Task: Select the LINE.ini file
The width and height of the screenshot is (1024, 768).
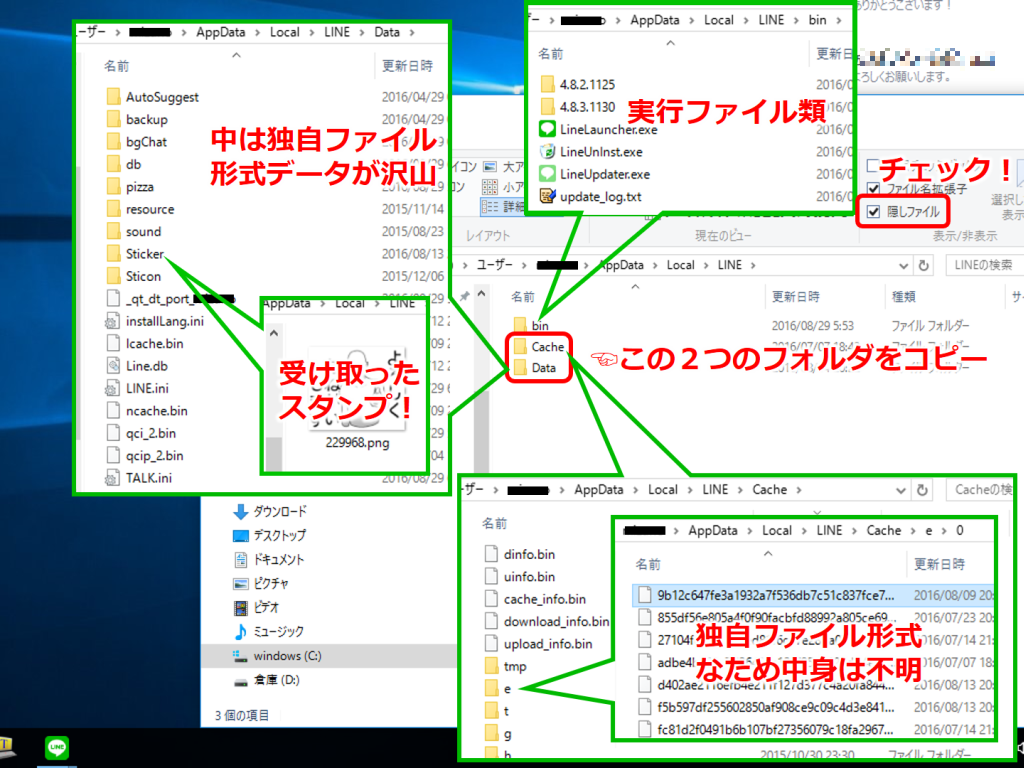Action: tap(138, 388)
